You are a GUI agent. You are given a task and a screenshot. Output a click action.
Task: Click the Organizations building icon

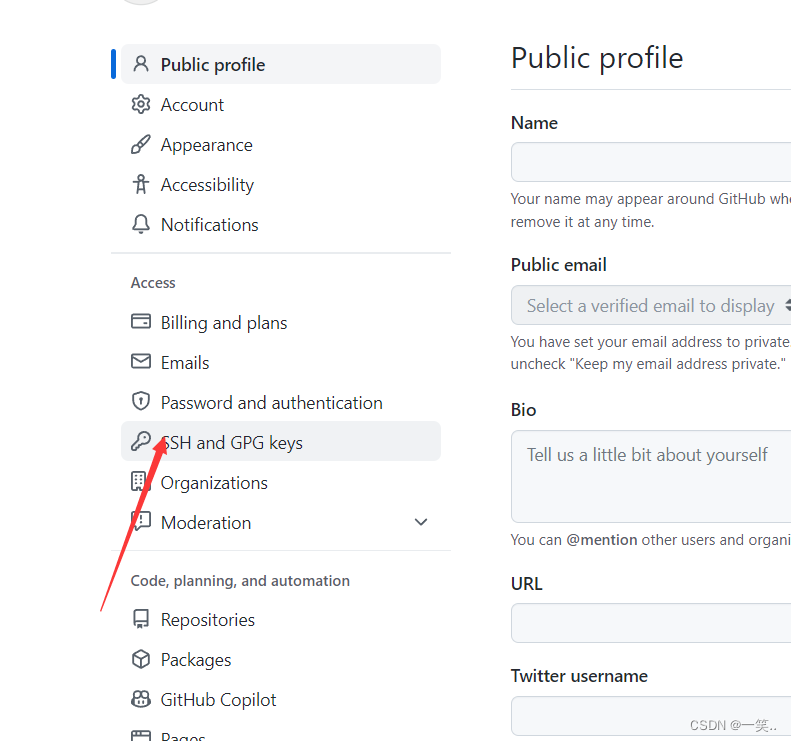point(140,481)
